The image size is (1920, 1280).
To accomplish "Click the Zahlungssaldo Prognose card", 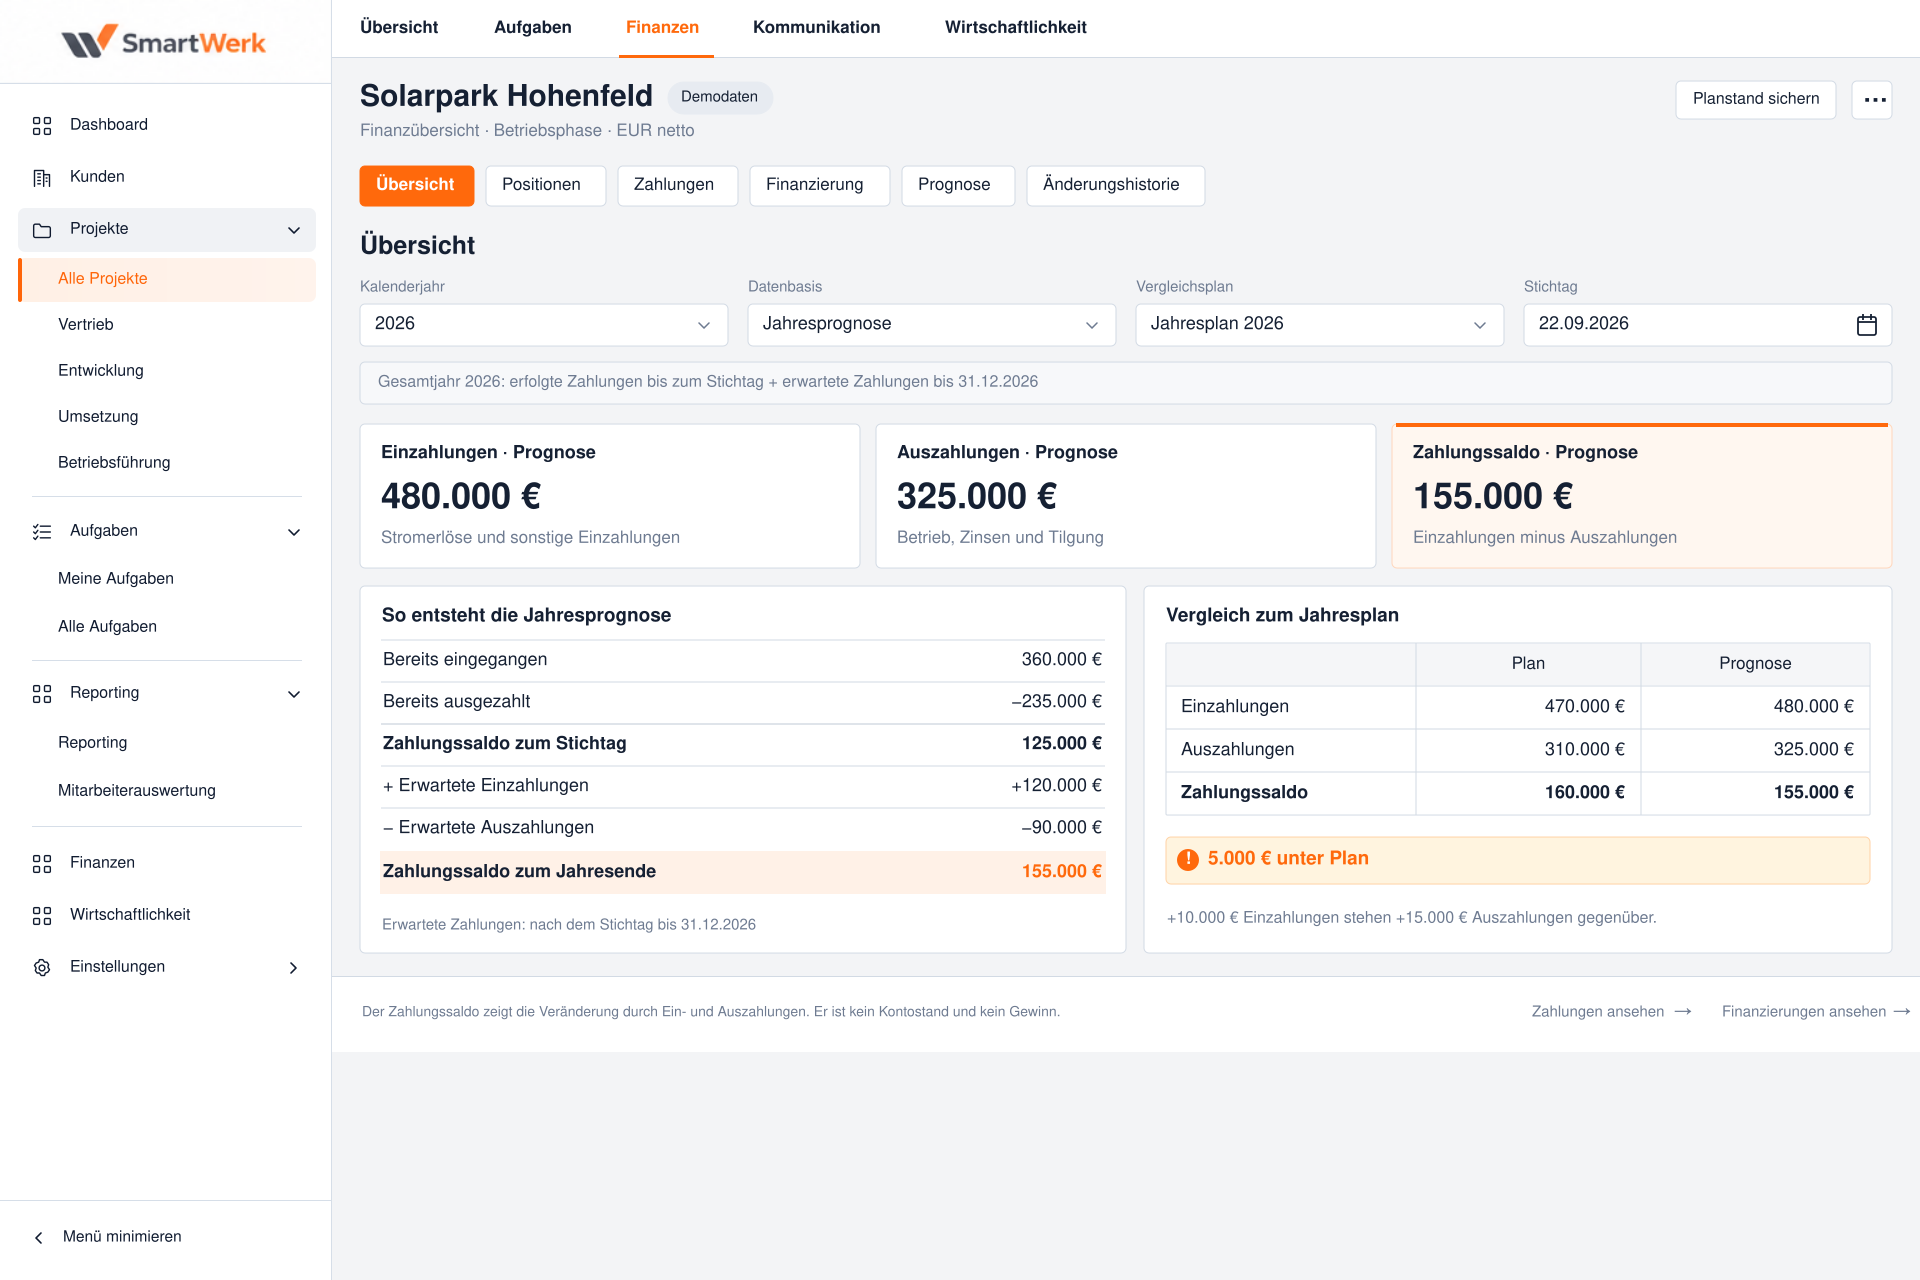I will 1642,496.
